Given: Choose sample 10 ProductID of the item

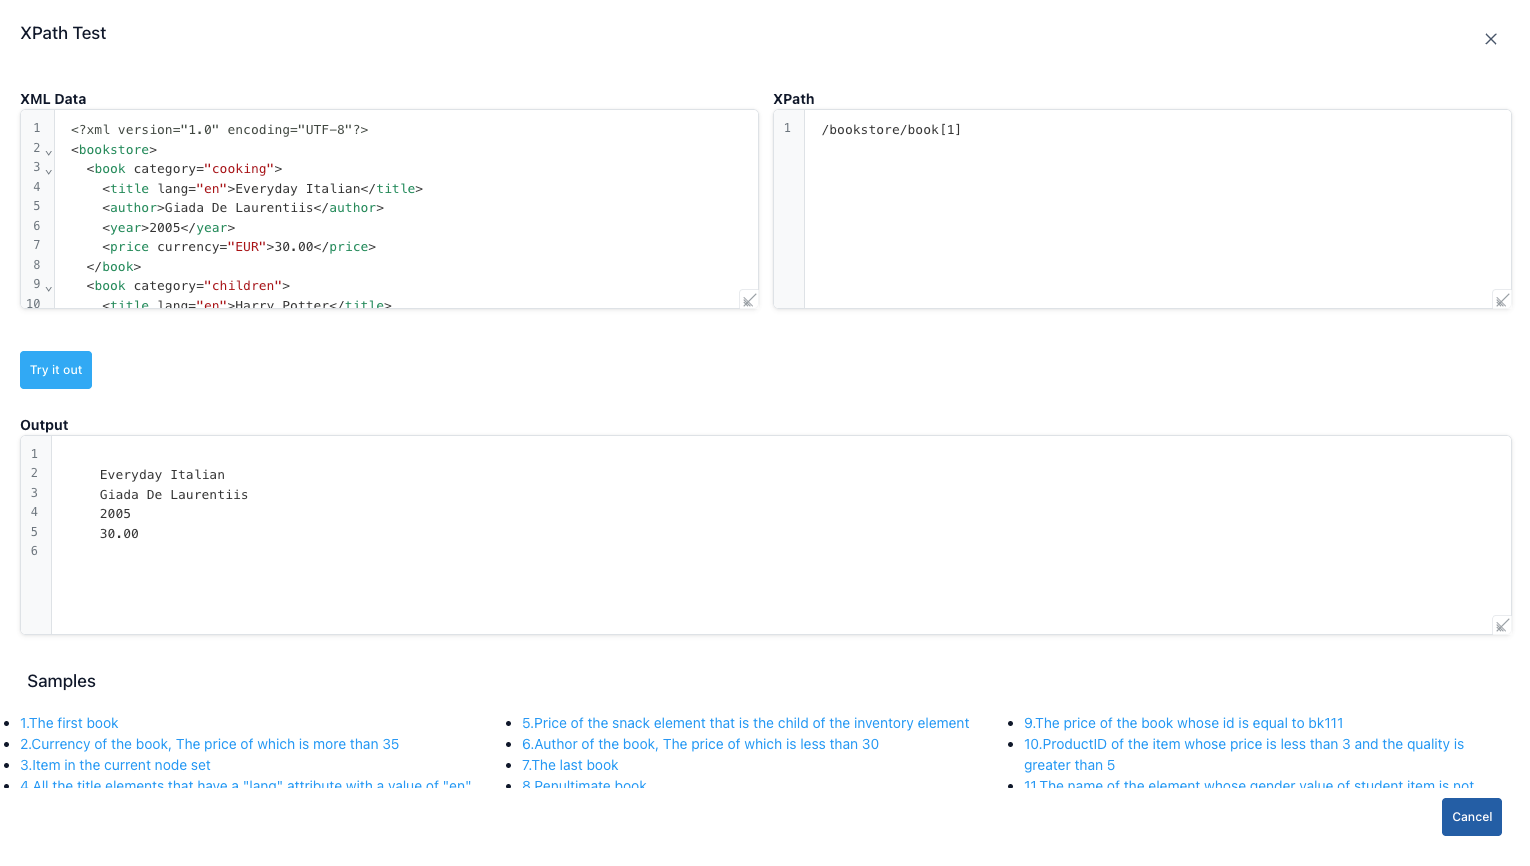Looking at the screenshot, I should [1243, 744].
